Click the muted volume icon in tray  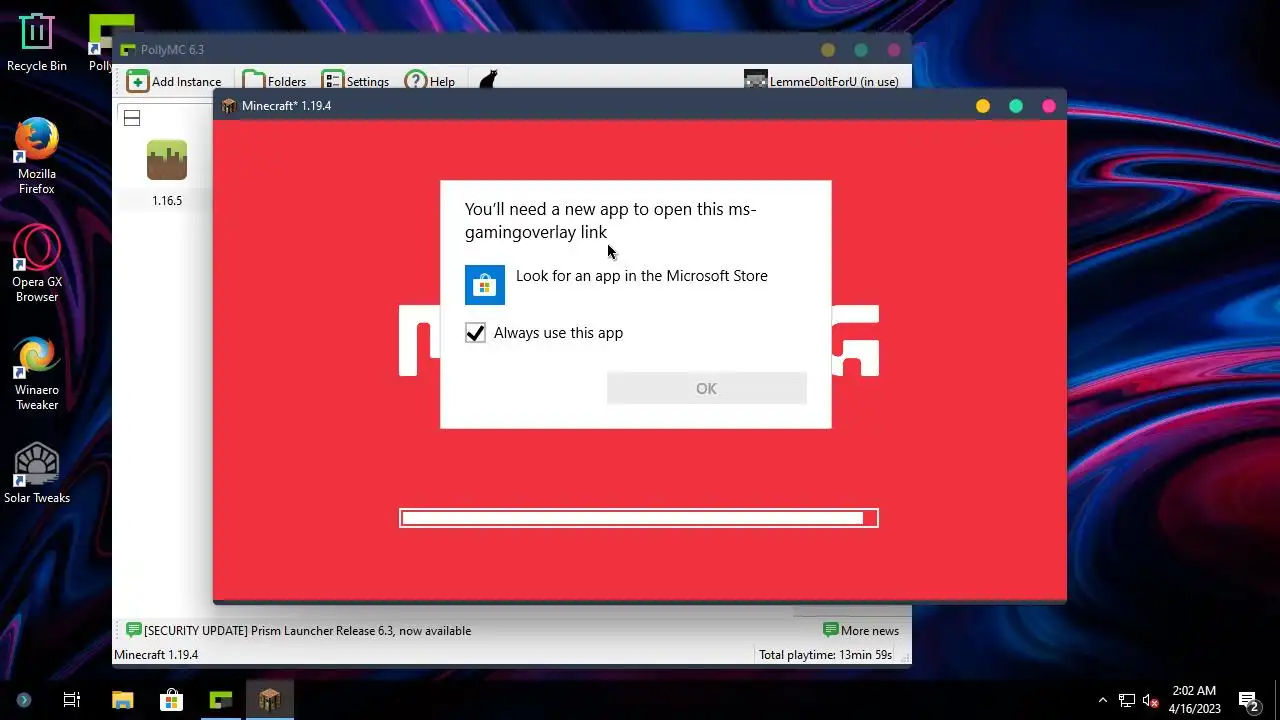(x=1150, y=701)
